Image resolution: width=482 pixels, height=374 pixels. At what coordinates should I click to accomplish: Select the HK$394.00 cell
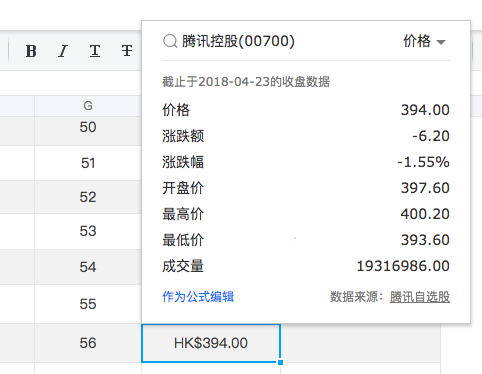pyautogui.click(x=211, y=343)
